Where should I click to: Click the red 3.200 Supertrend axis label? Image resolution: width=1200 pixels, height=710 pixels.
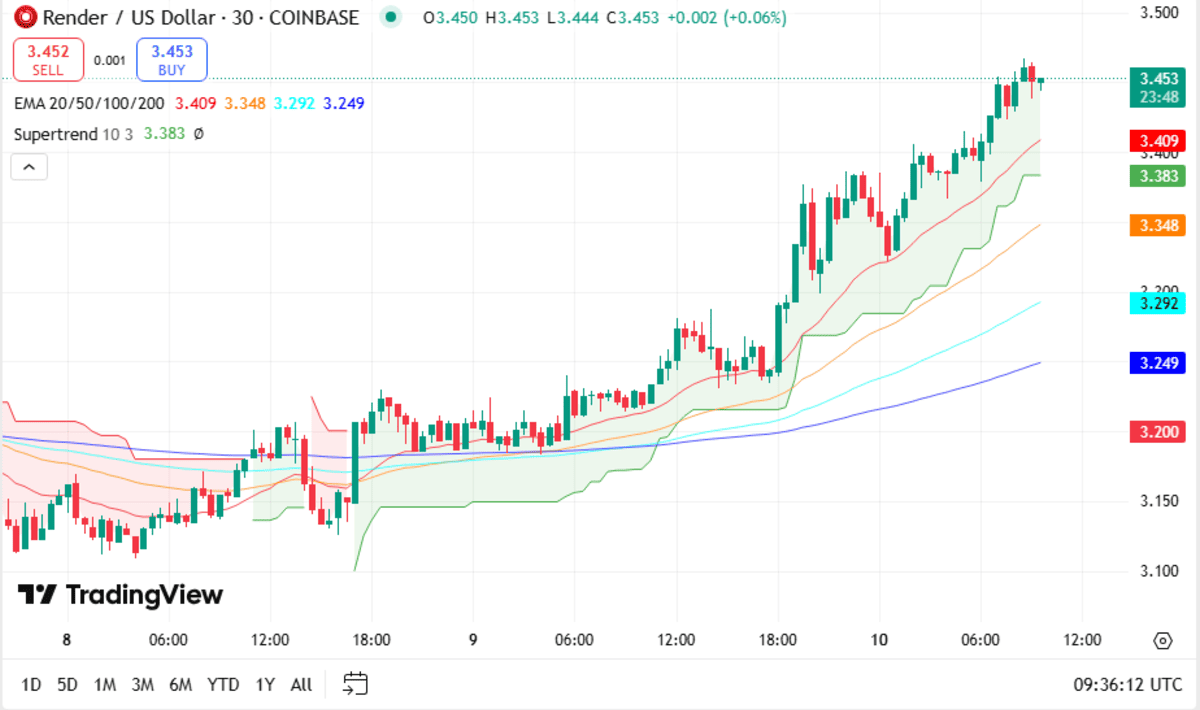click(1157, 432)
